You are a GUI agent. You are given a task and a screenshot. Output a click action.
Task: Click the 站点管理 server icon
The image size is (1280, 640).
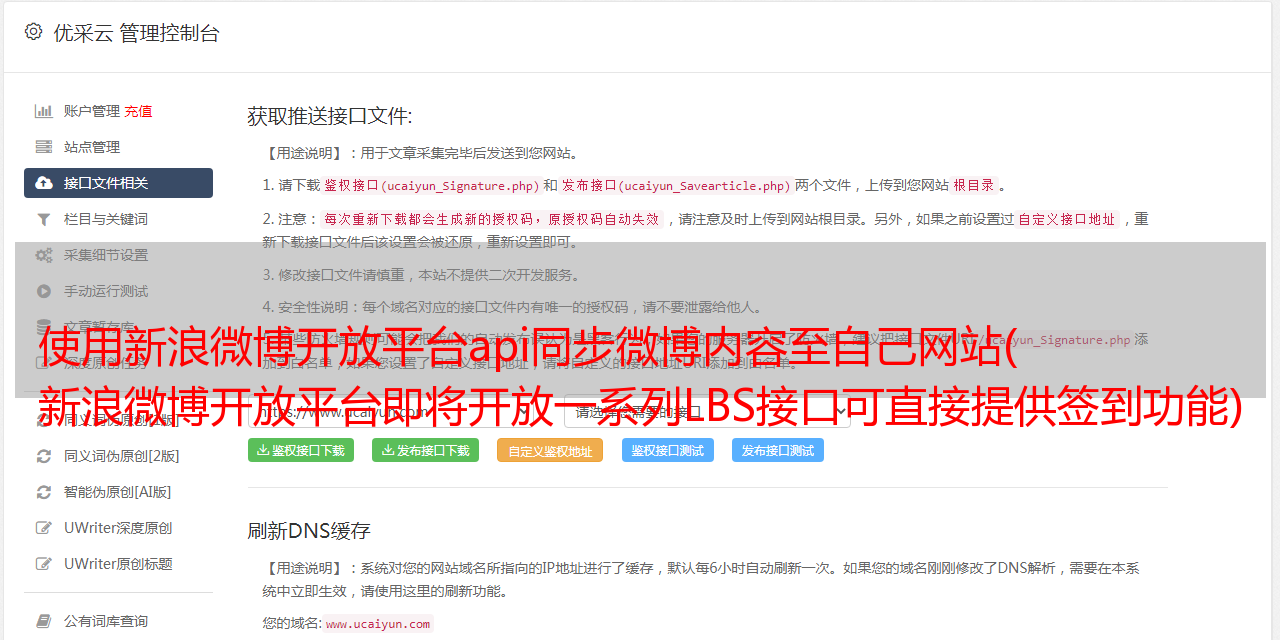(44, 147)
